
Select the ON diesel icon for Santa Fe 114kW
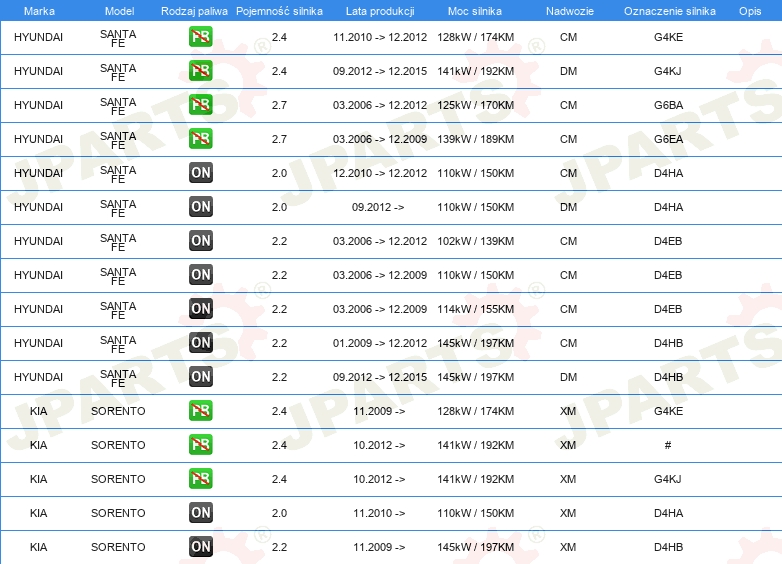(x=201, y=309)
